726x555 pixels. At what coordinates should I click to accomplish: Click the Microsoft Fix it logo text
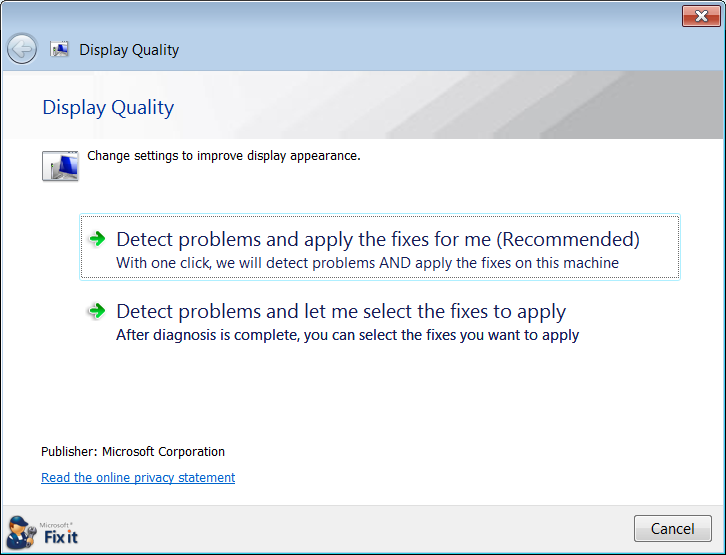[59, 534]
